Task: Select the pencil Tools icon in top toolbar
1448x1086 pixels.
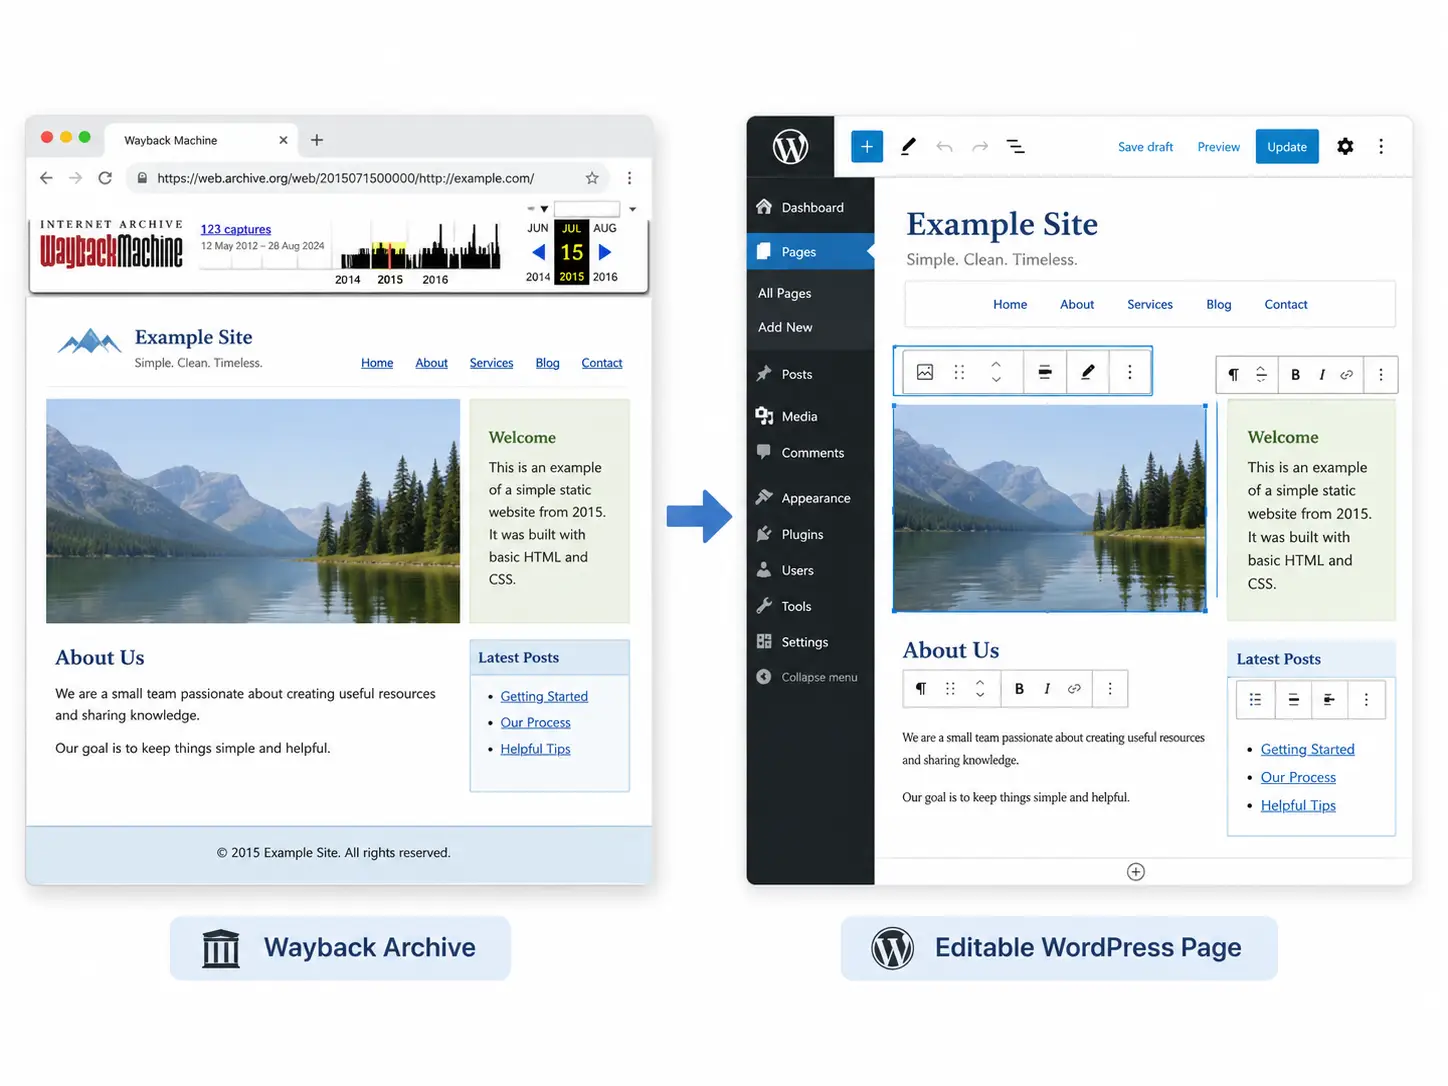Action: (908, 146)
